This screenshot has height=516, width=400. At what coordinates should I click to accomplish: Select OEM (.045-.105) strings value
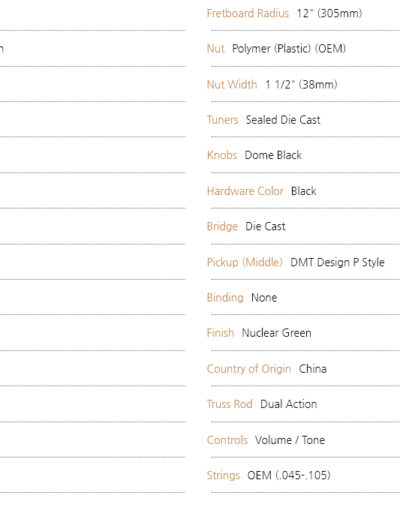pos(289,475)
